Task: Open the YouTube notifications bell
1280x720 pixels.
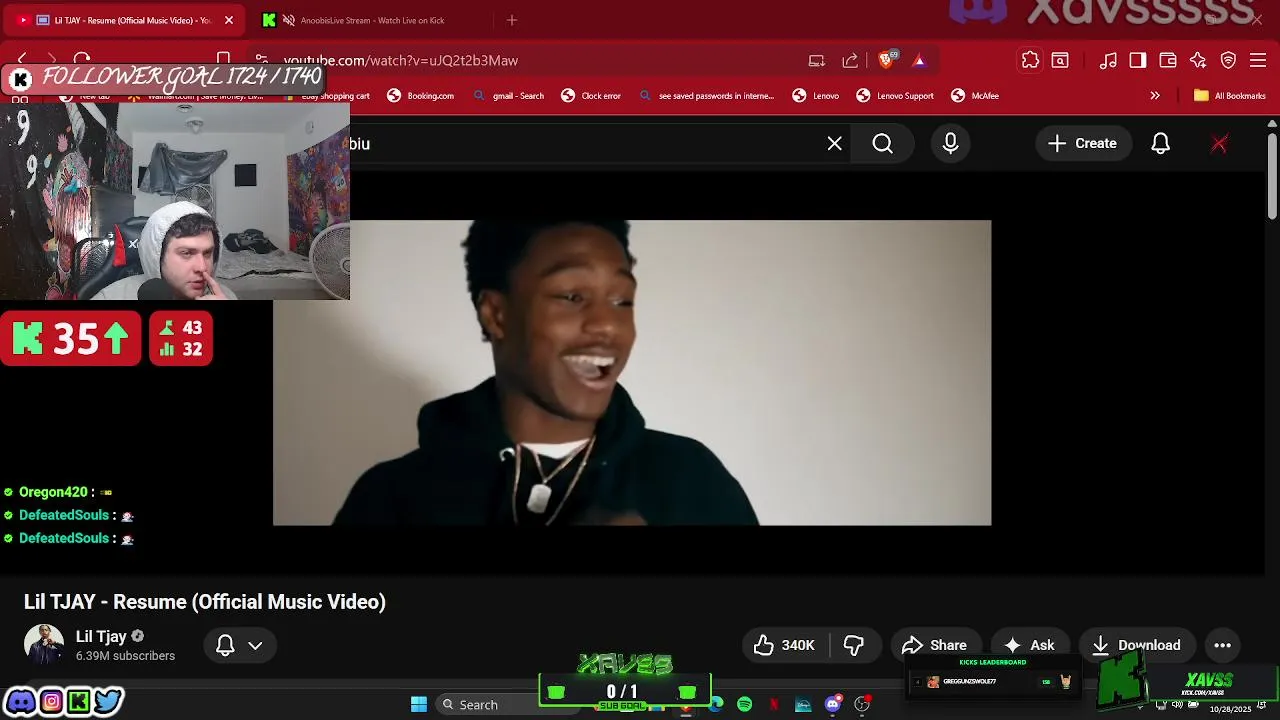Action: pos(1160,144)
